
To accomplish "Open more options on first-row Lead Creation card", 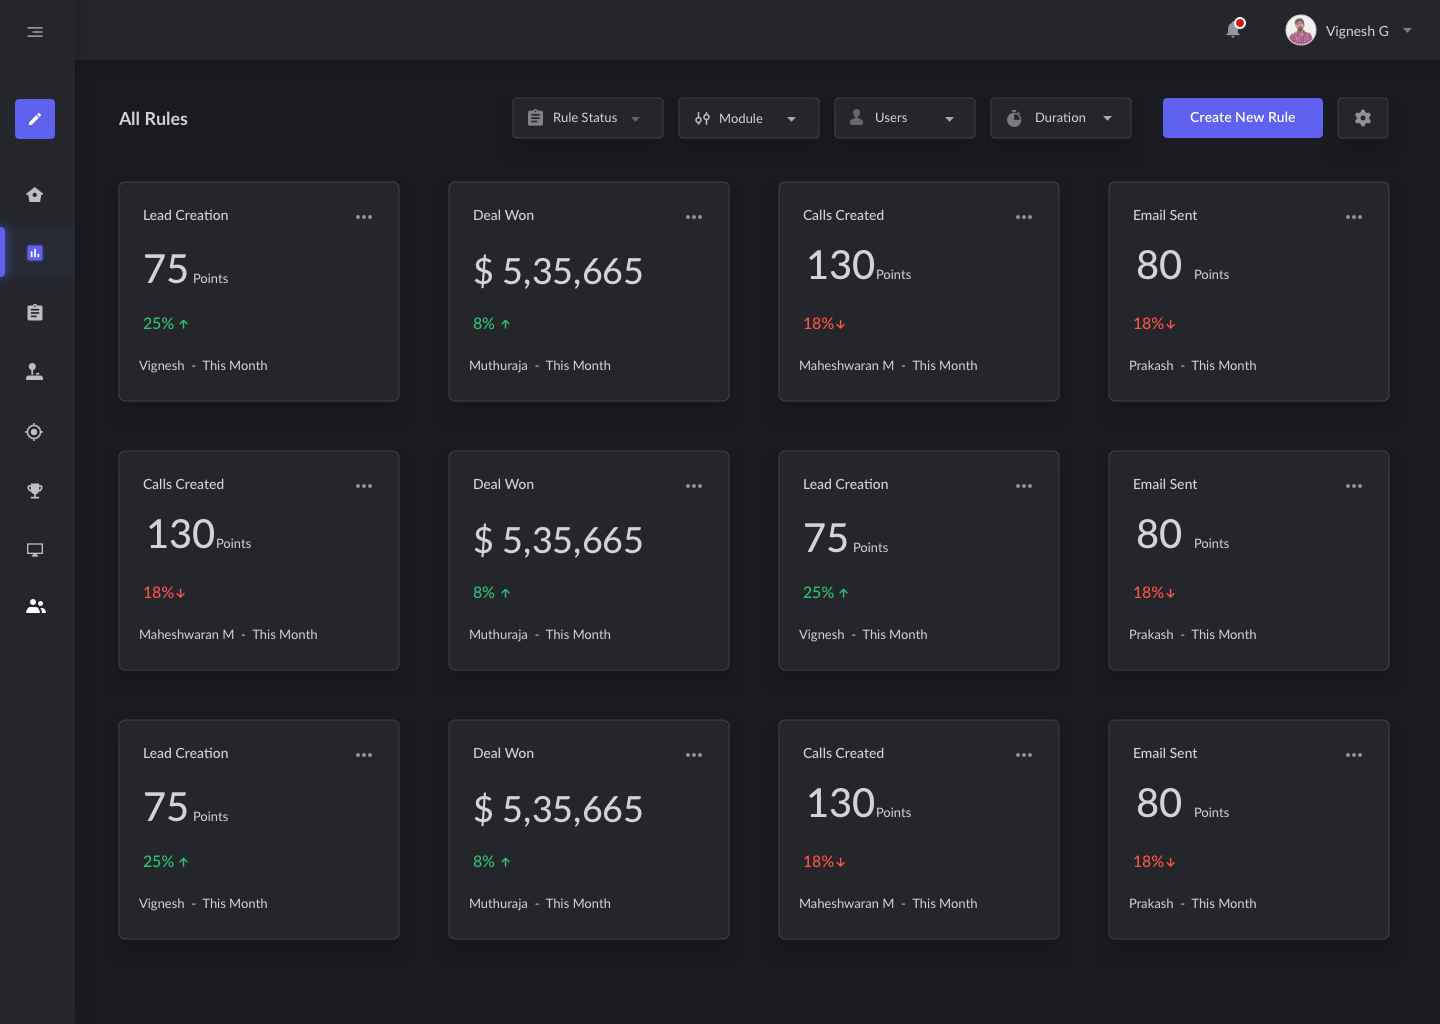I will 364,217.
